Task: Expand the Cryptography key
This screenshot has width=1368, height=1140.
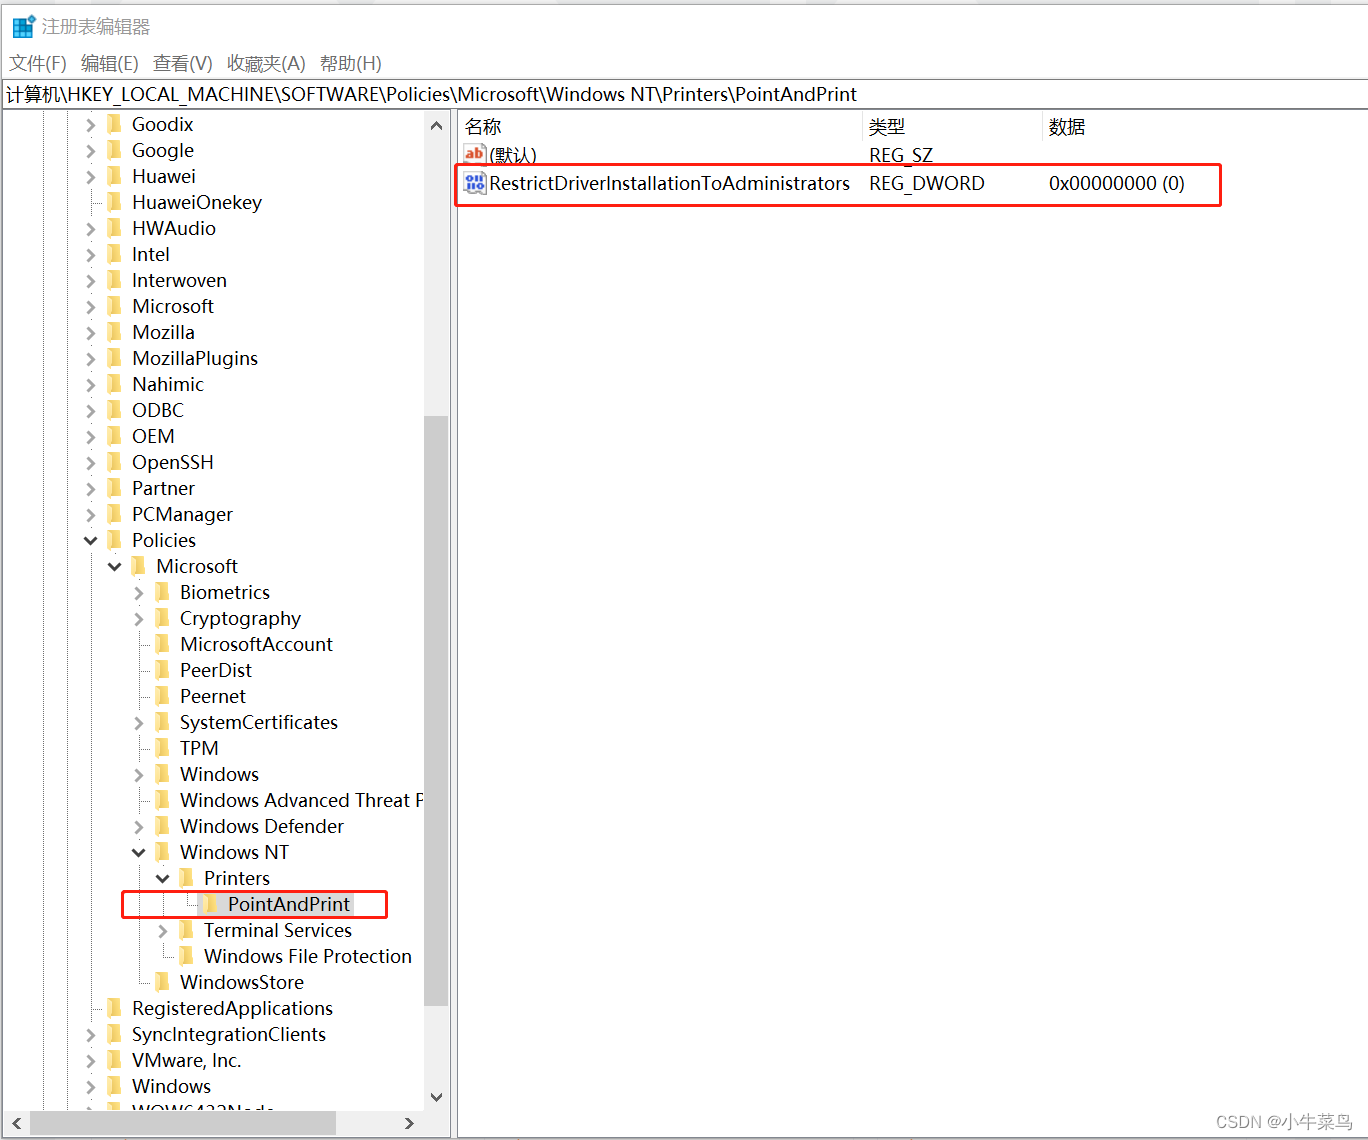Action: [x=139, y=618]
